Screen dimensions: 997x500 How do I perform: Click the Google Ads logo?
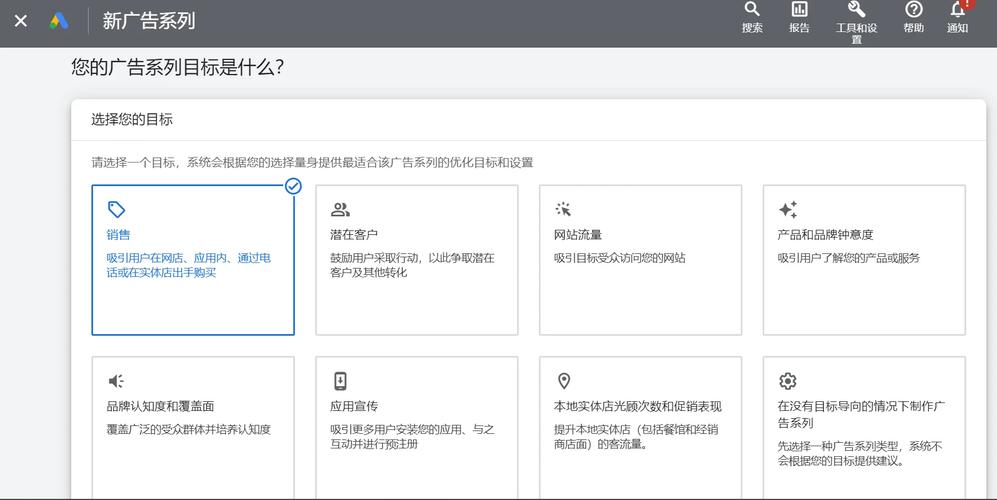tap(58, 21)
